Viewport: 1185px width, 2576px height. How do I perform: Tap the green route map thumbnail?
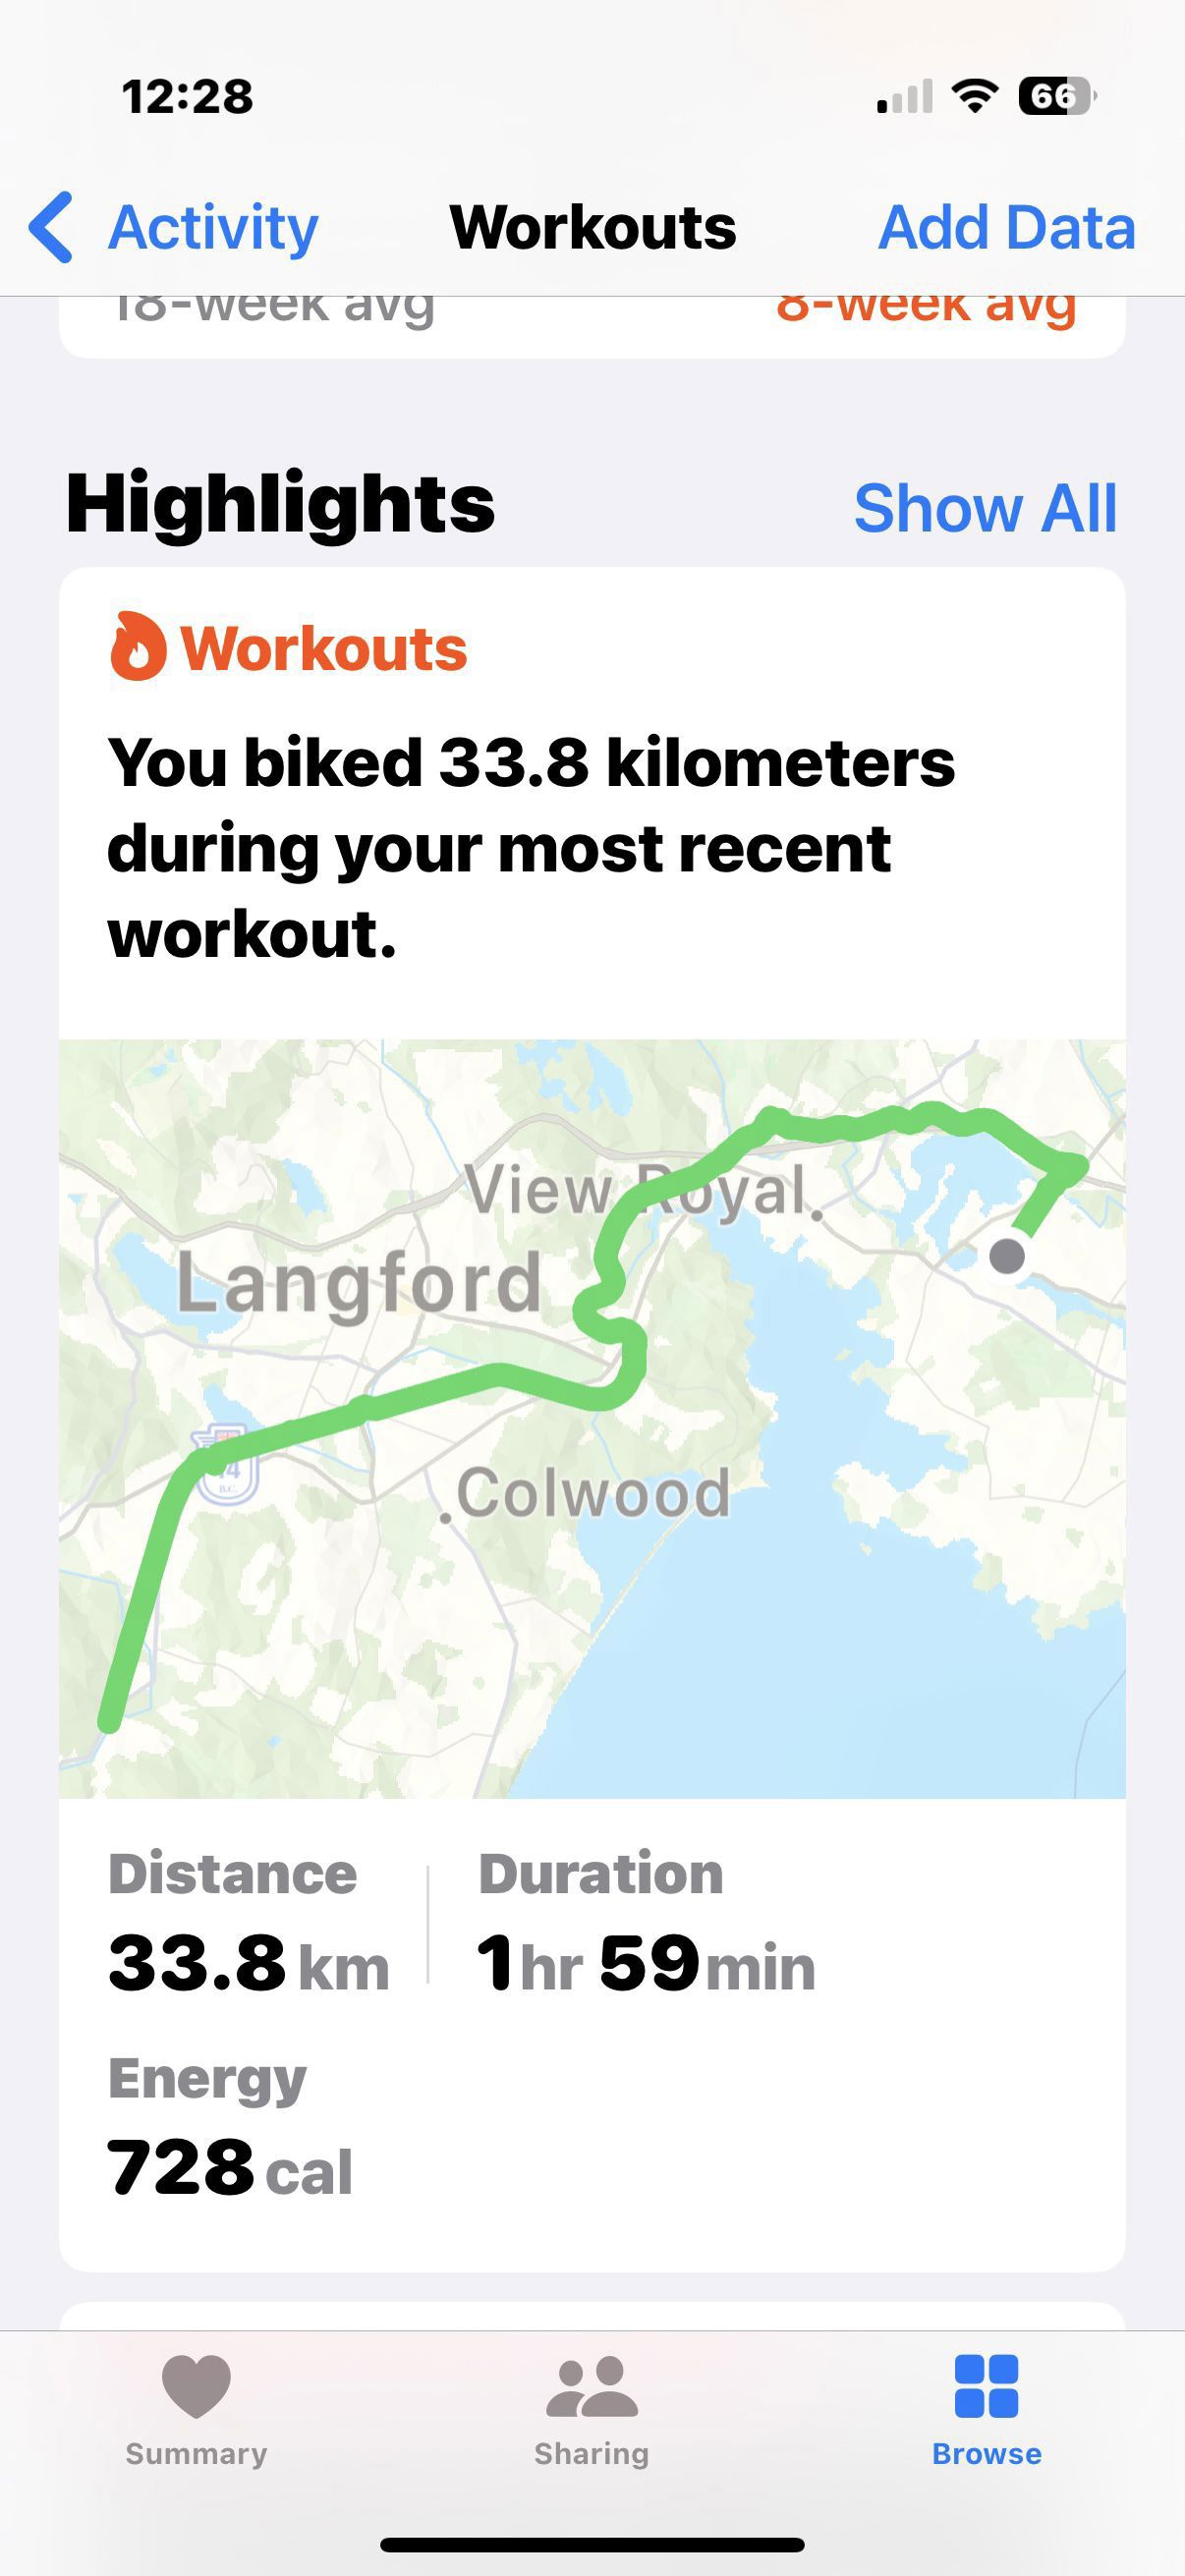click(x=592, y=1418)
